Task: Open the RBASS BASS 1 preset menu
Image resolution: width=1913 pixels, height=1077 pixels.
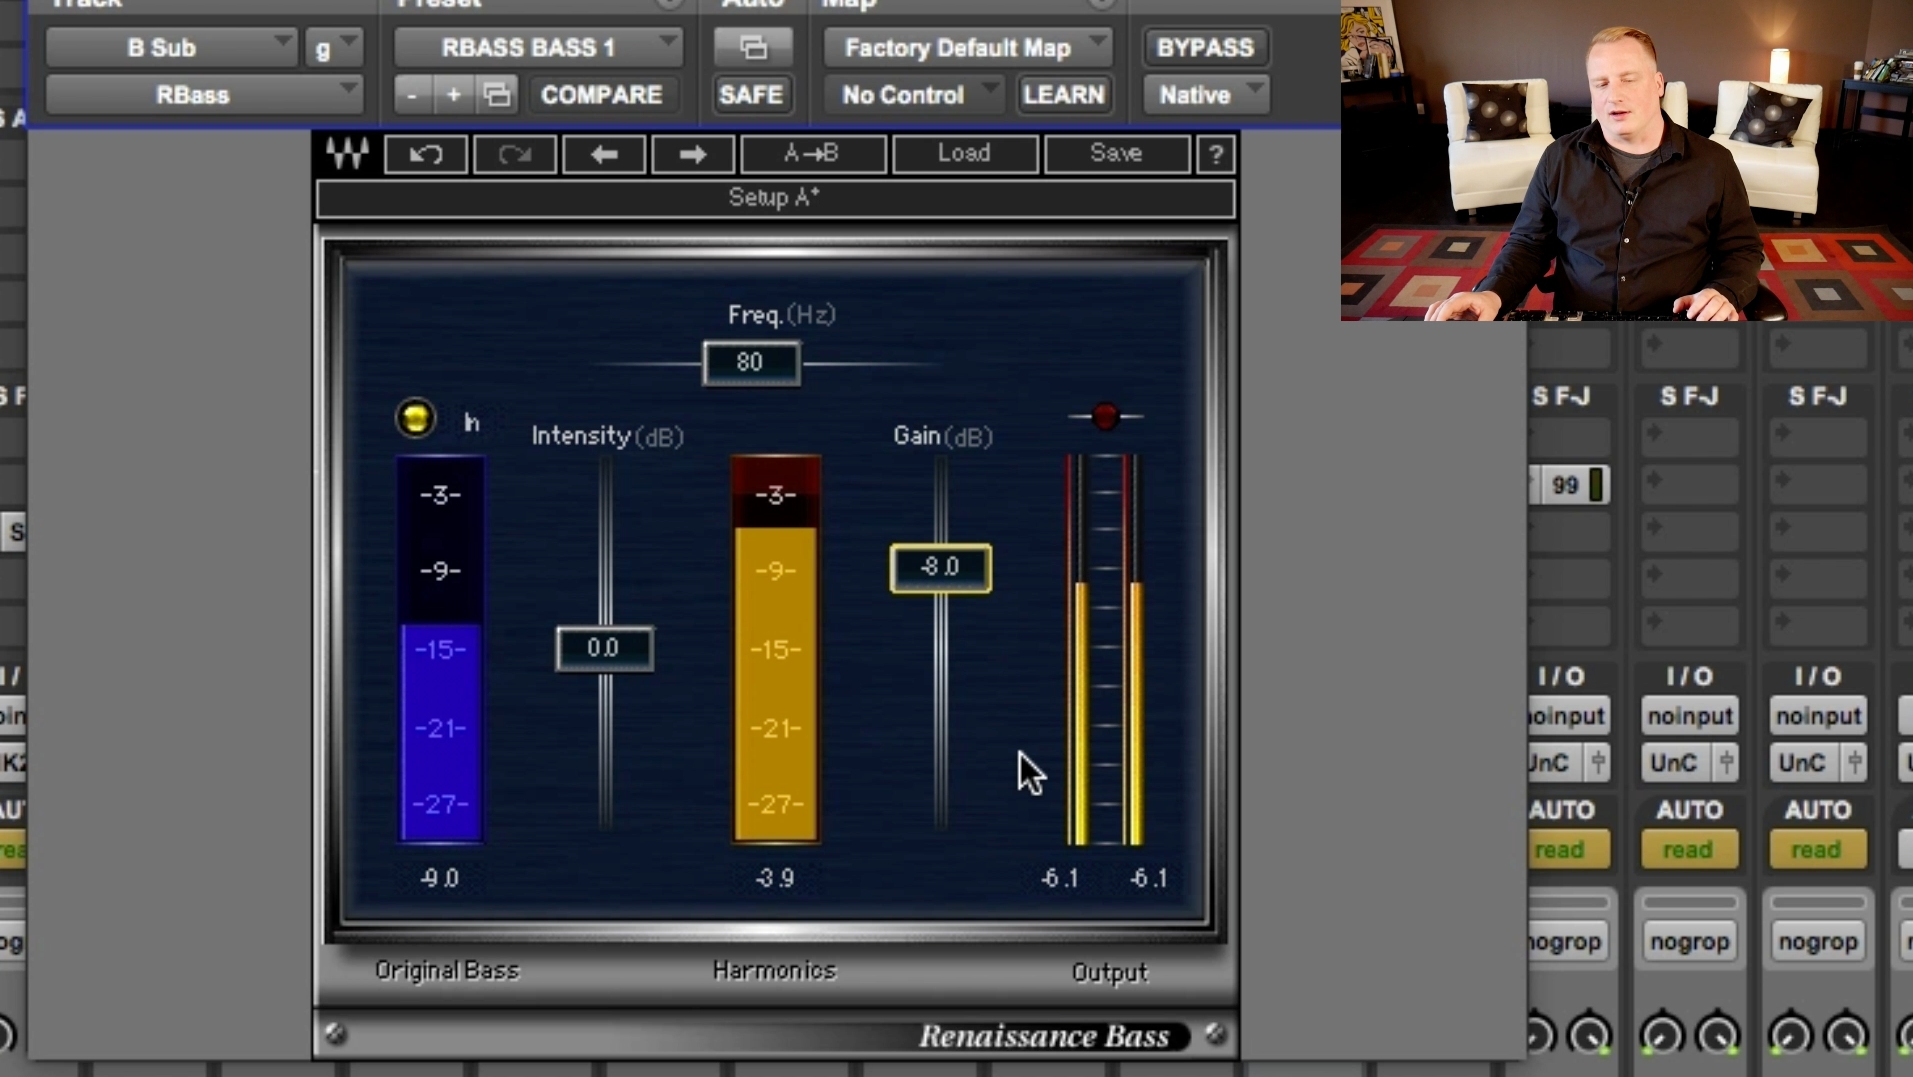Action: pos(538,47)
